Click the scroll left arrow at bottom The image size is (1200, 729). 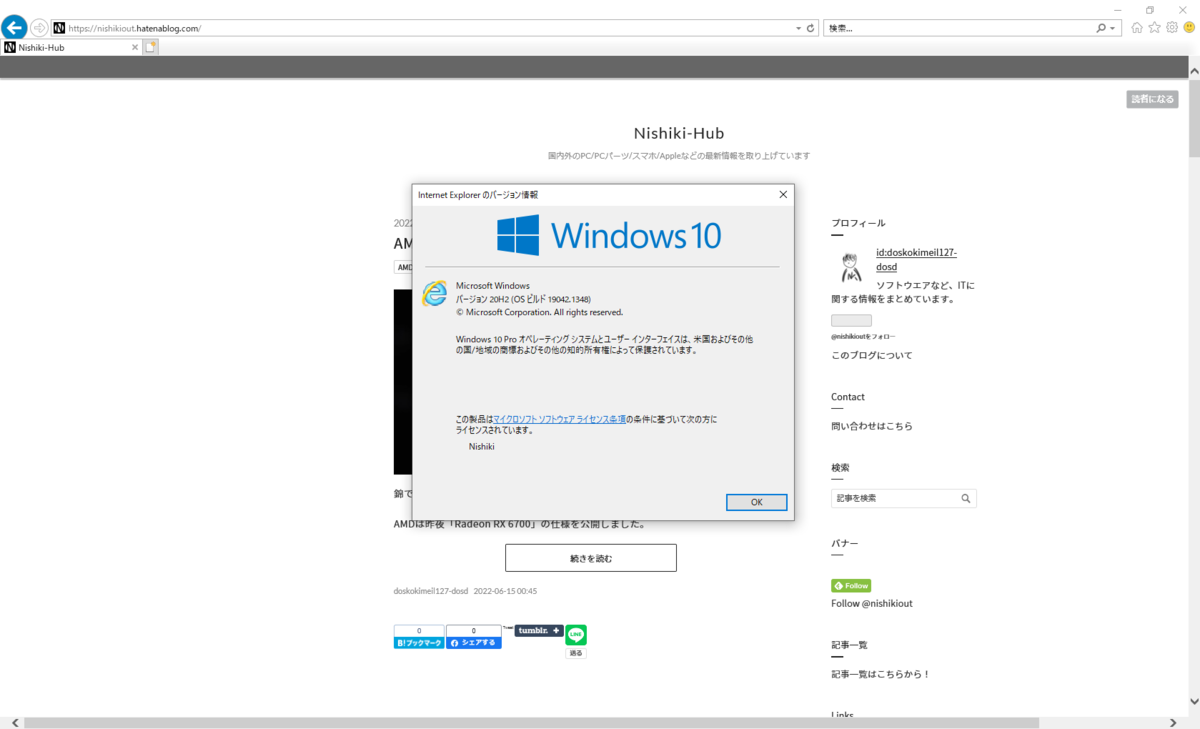click(x=14, y=722)
